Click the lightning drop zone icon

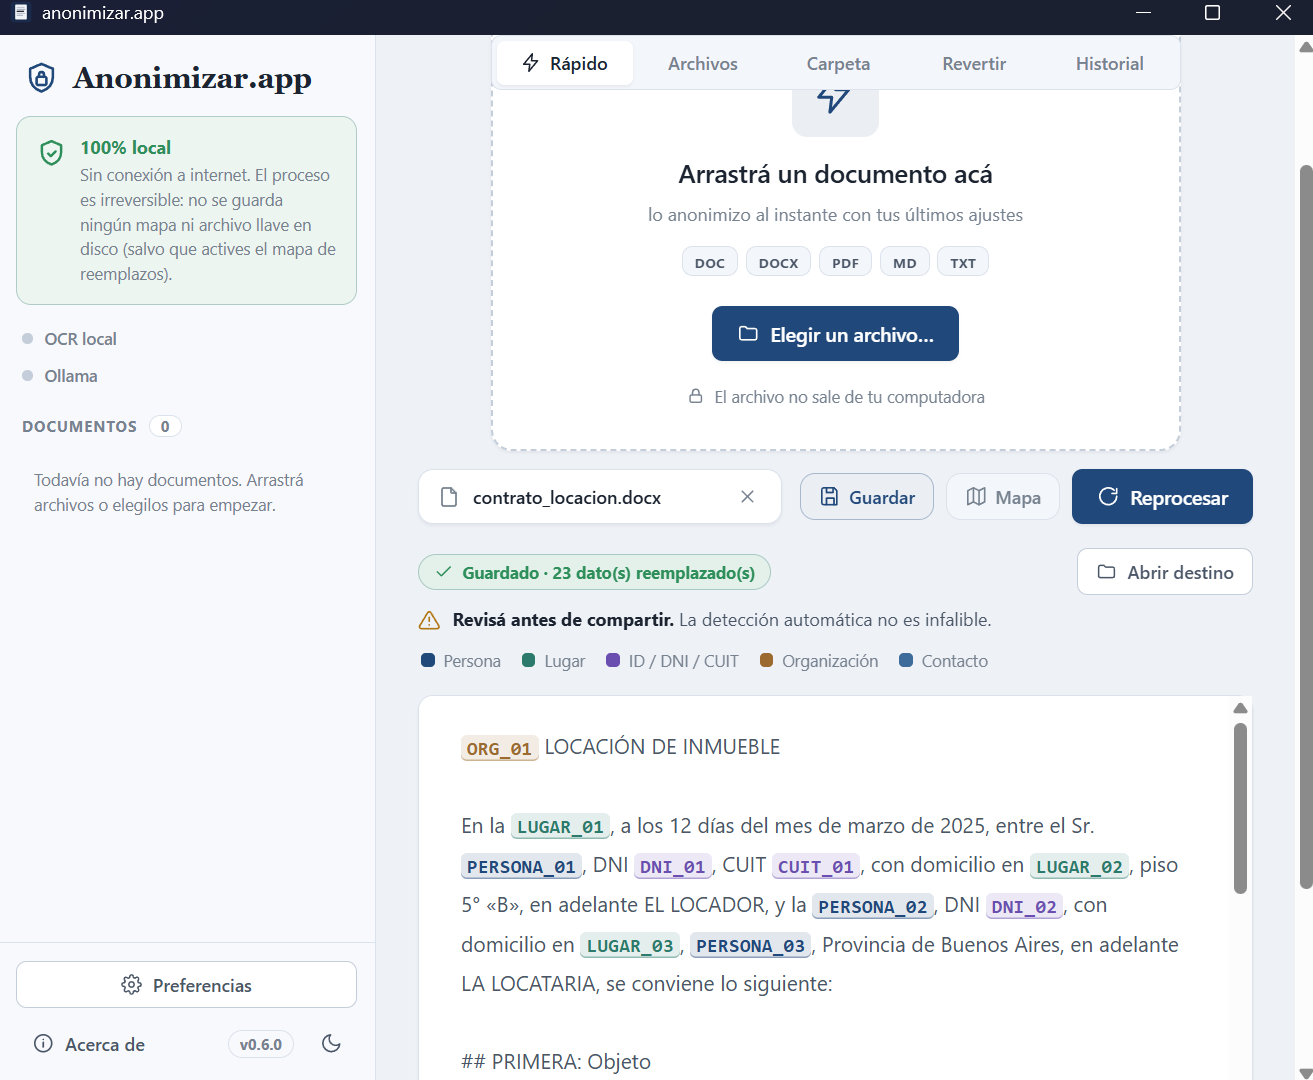pos(834,99)
